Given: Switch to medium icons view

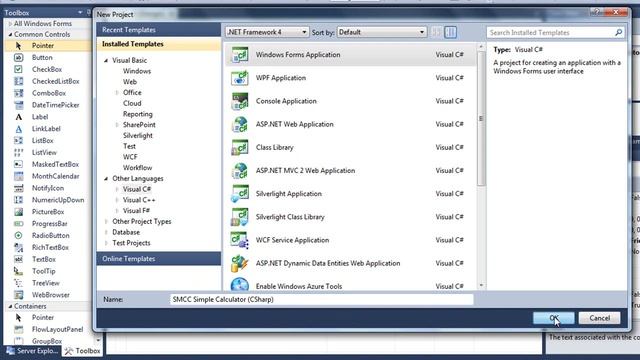Looking at the screenshot, I should (x=450, y=32).
